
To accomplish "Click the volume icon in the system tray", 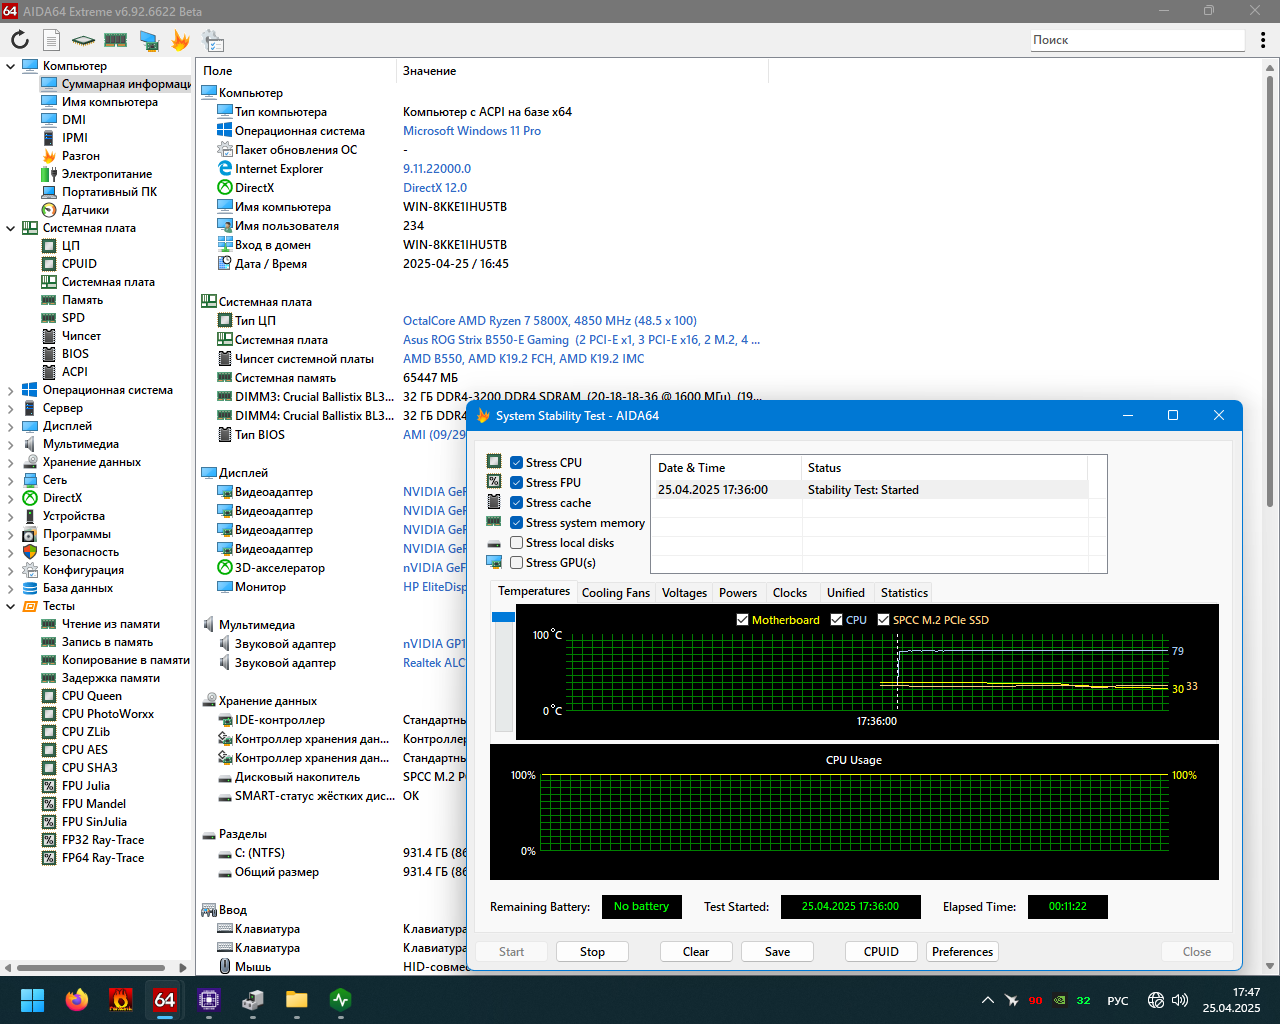I will pyautogui.click(x=1180, y=1000).
